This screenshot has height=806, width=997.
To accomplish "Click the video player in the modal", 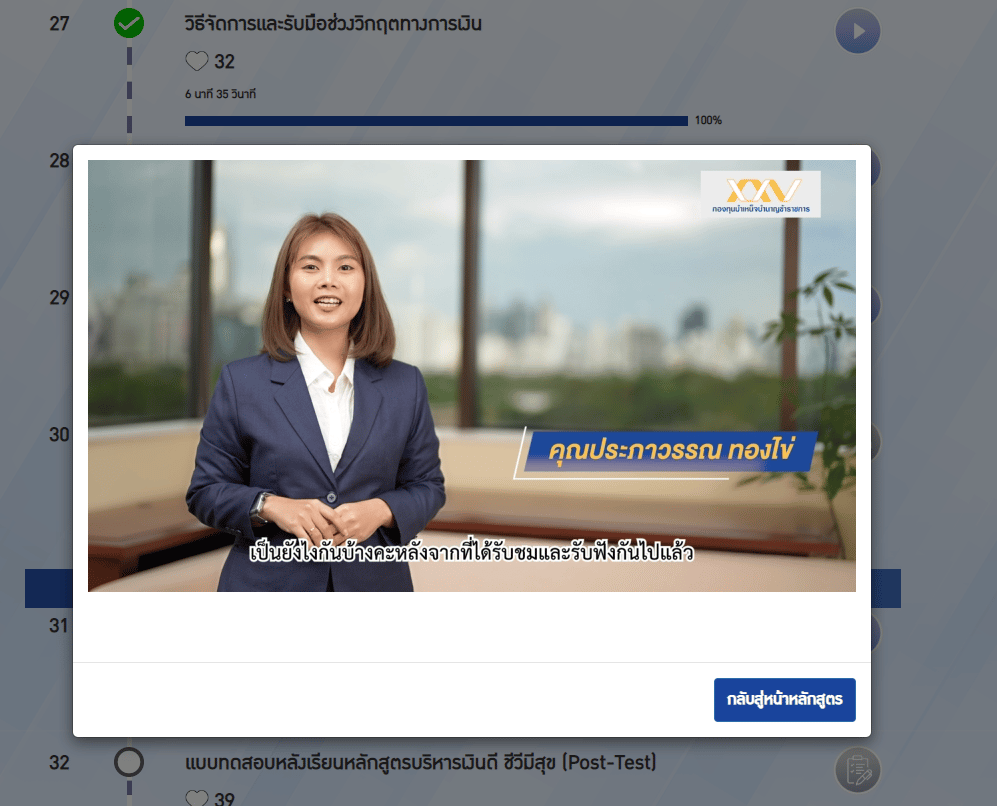I will pos(472,376).
